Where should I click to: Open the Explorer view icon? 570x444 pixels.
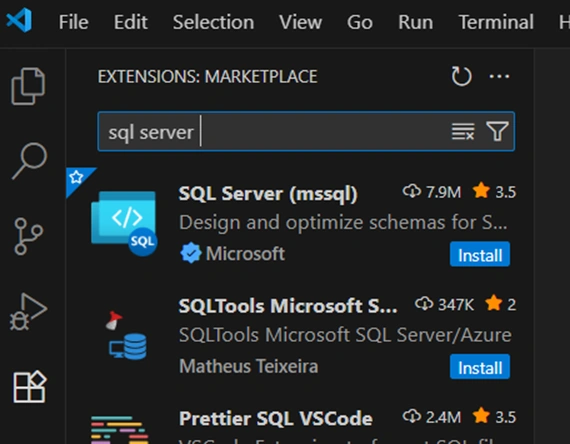point(28,86)
